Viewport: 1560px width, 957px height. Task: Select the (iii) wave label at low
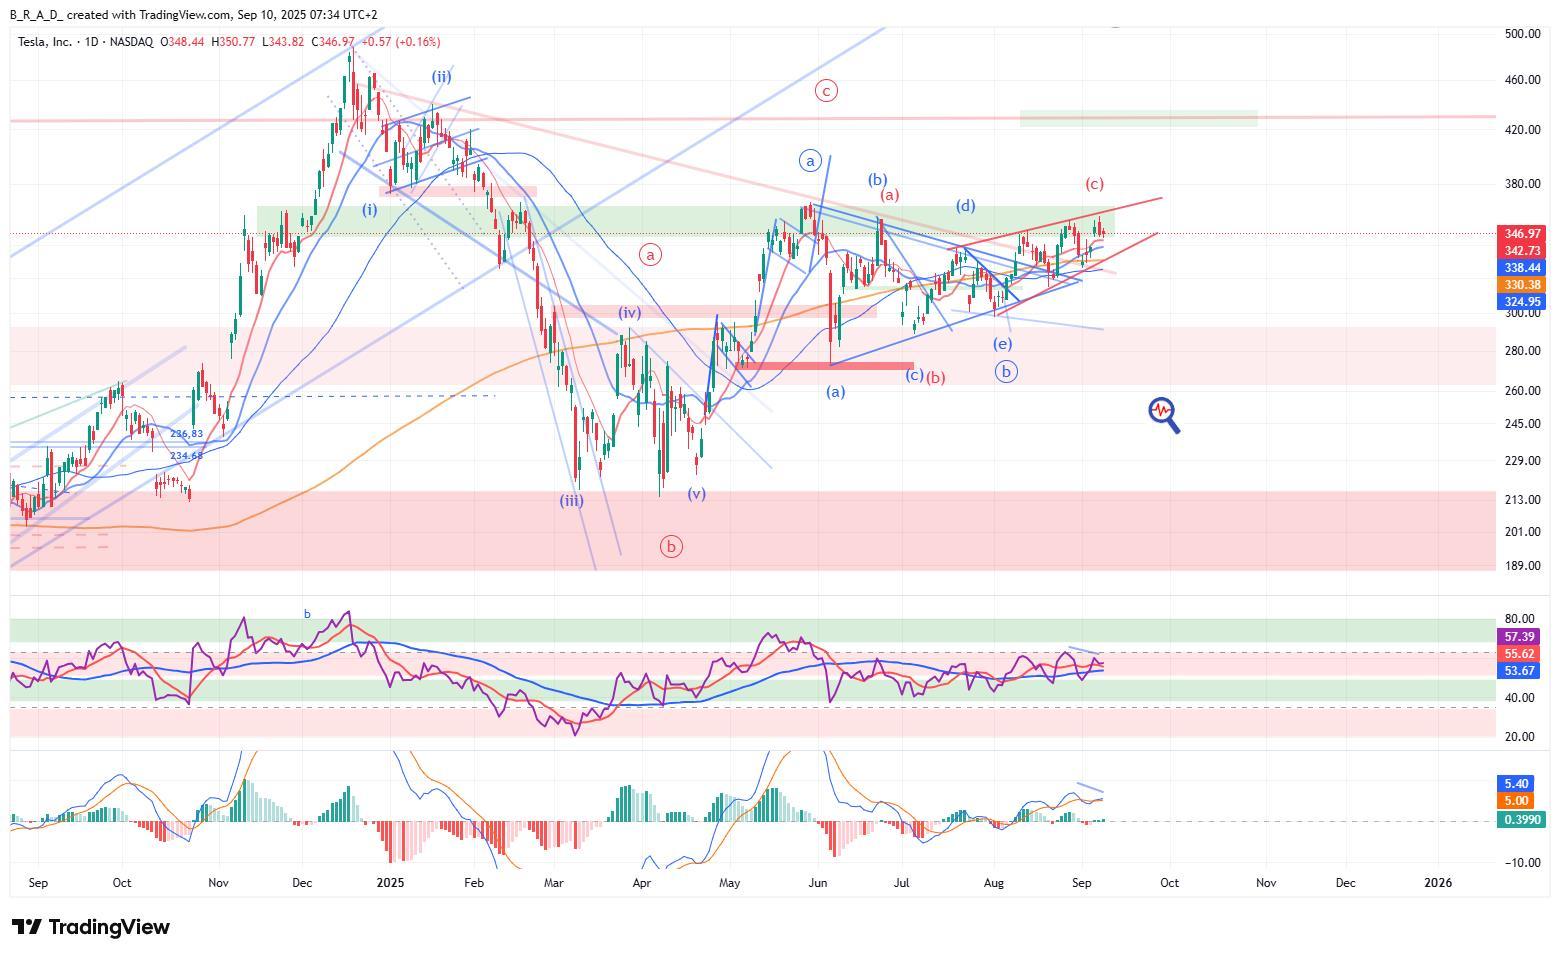(x=571, y=500)
